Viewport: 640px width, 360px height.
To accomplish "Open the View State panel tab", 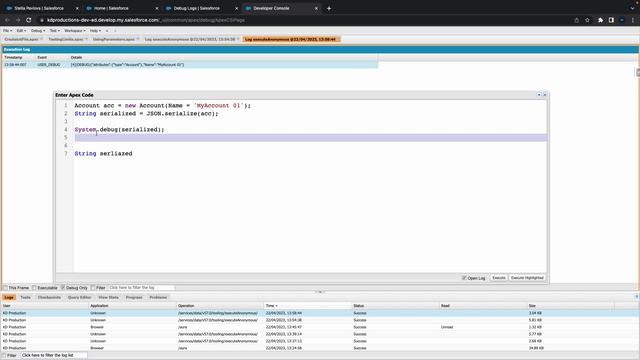I will tap(108, 298).
